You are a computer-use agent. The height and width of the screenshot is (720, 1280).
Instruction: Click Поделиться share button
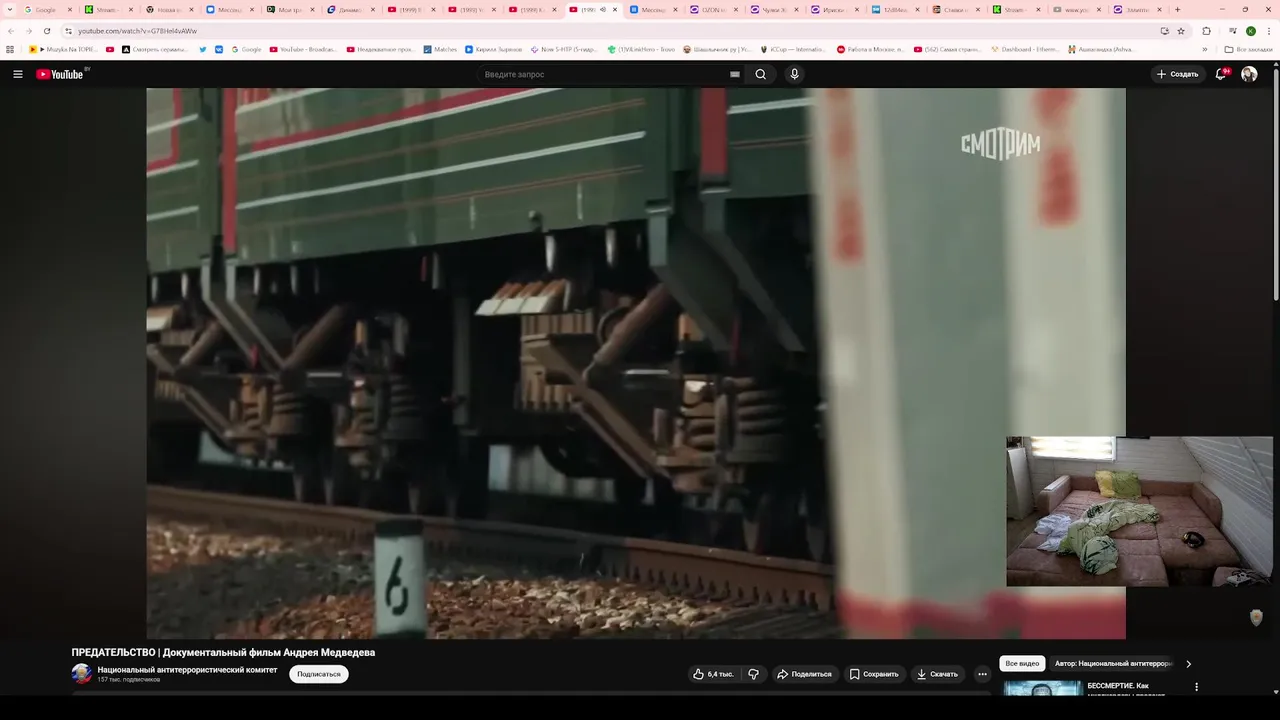point(805,674)
